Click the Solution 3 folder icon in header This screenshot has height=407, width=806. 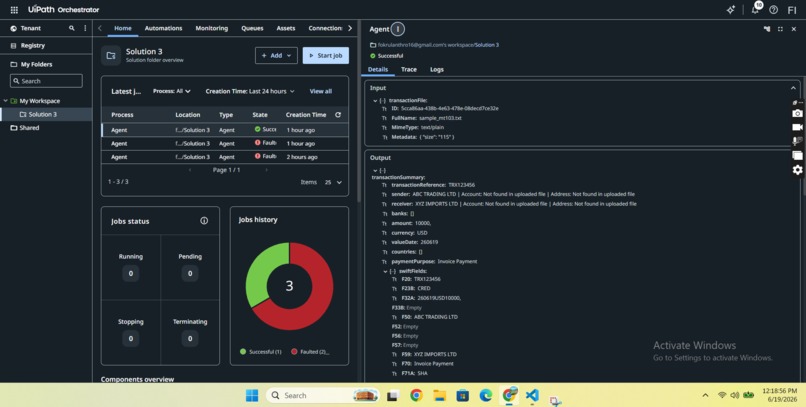pyautogui.click(x=111, y=56)
